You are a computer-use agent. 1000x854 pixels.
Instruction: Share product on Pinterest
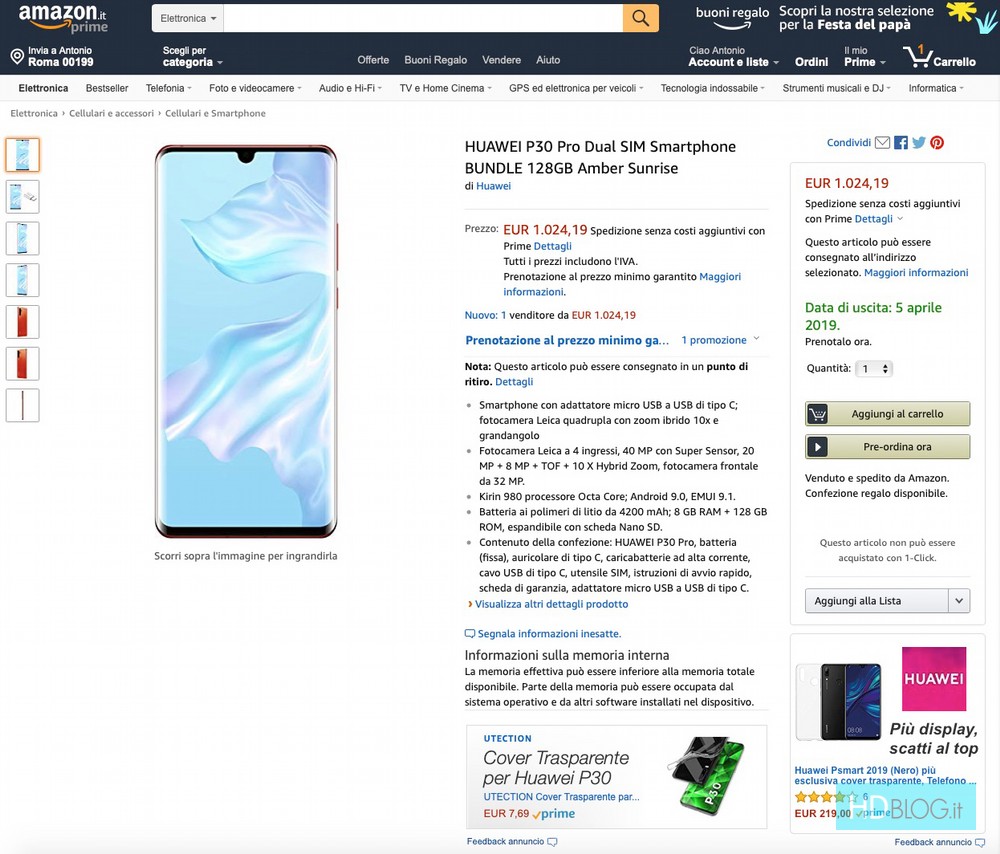tap(937, 143)
